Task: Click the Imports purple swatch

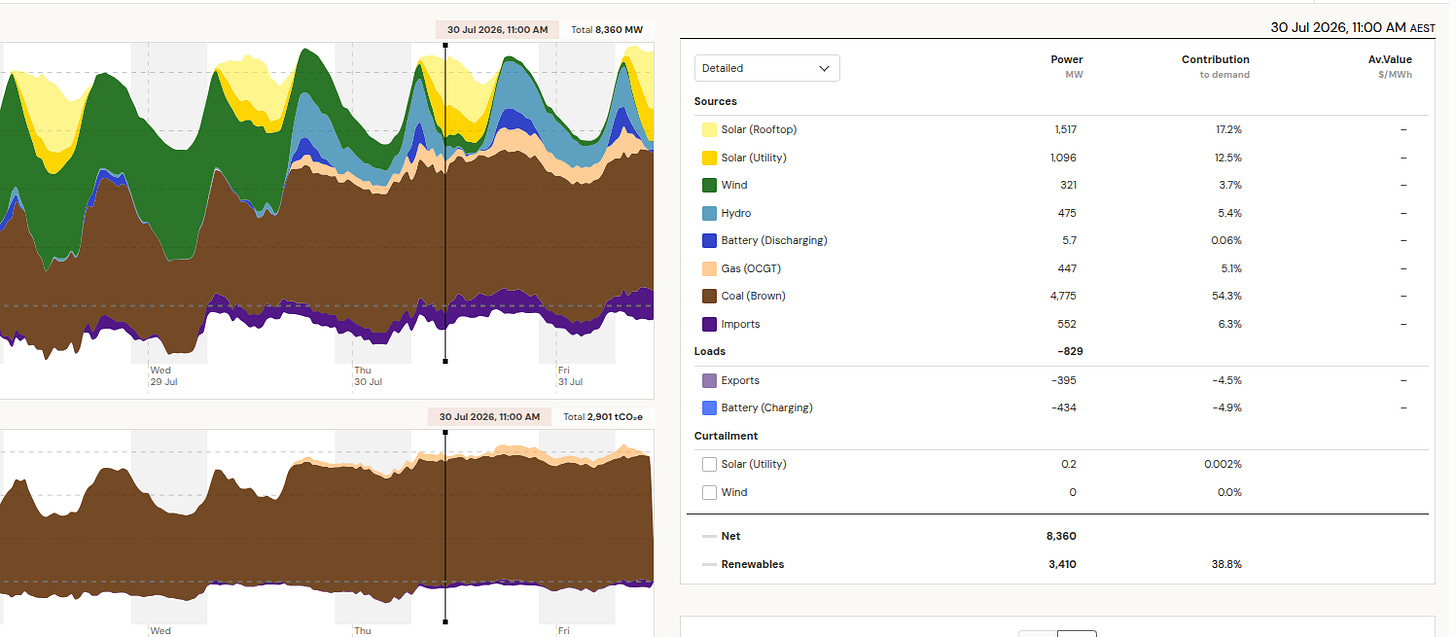Action: point(709,324)
